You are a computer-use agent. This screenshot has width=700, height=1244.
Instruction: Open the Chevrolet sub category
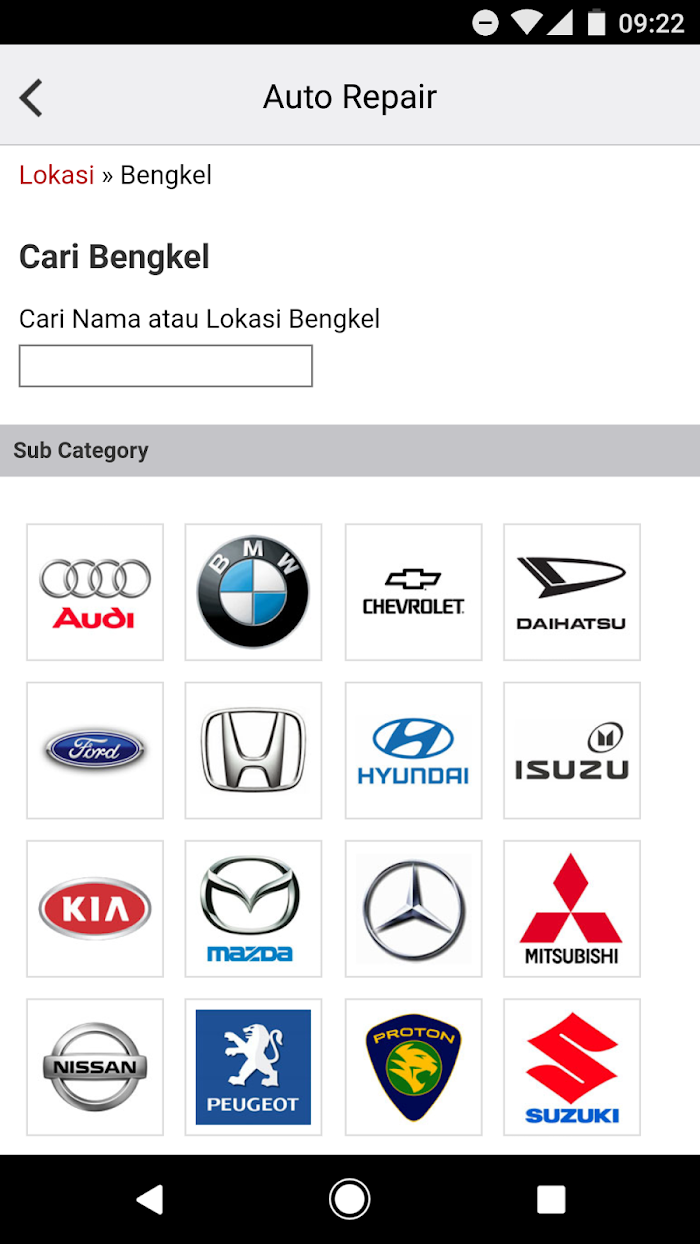click(413, 592)
